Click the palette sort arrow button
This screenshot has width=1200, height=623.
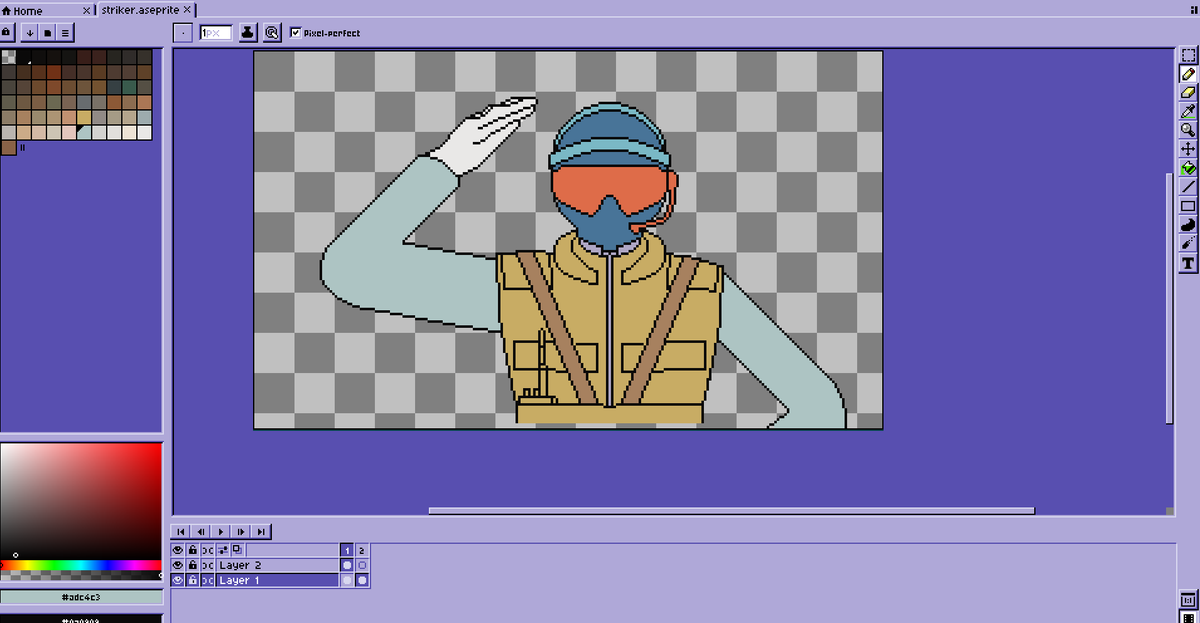coord(30,32)
